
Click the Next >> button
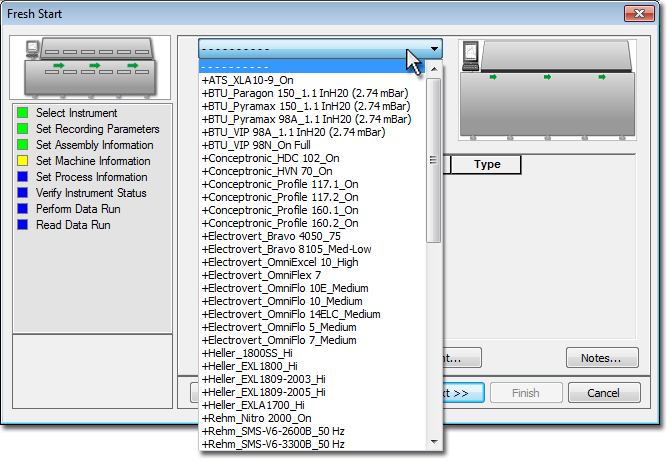(x=462, y=393)
